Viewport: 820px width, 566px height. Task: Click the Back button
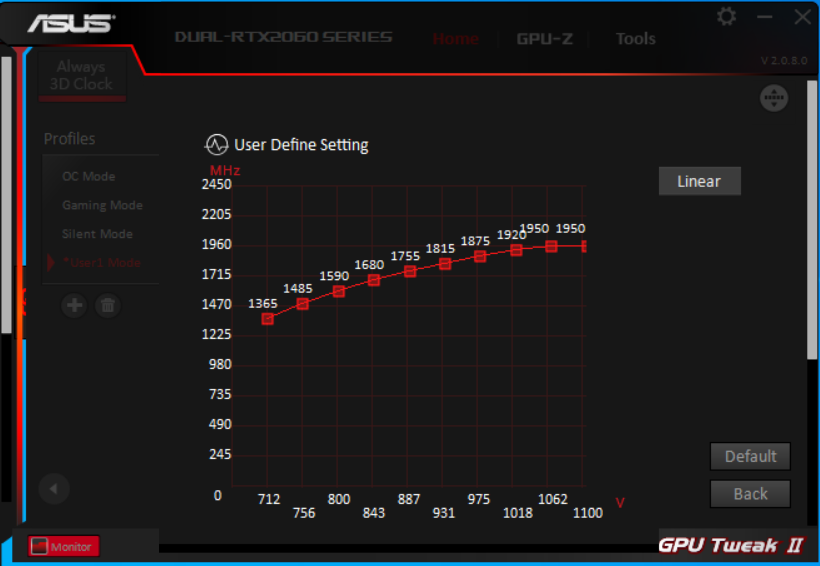(750, 494)
